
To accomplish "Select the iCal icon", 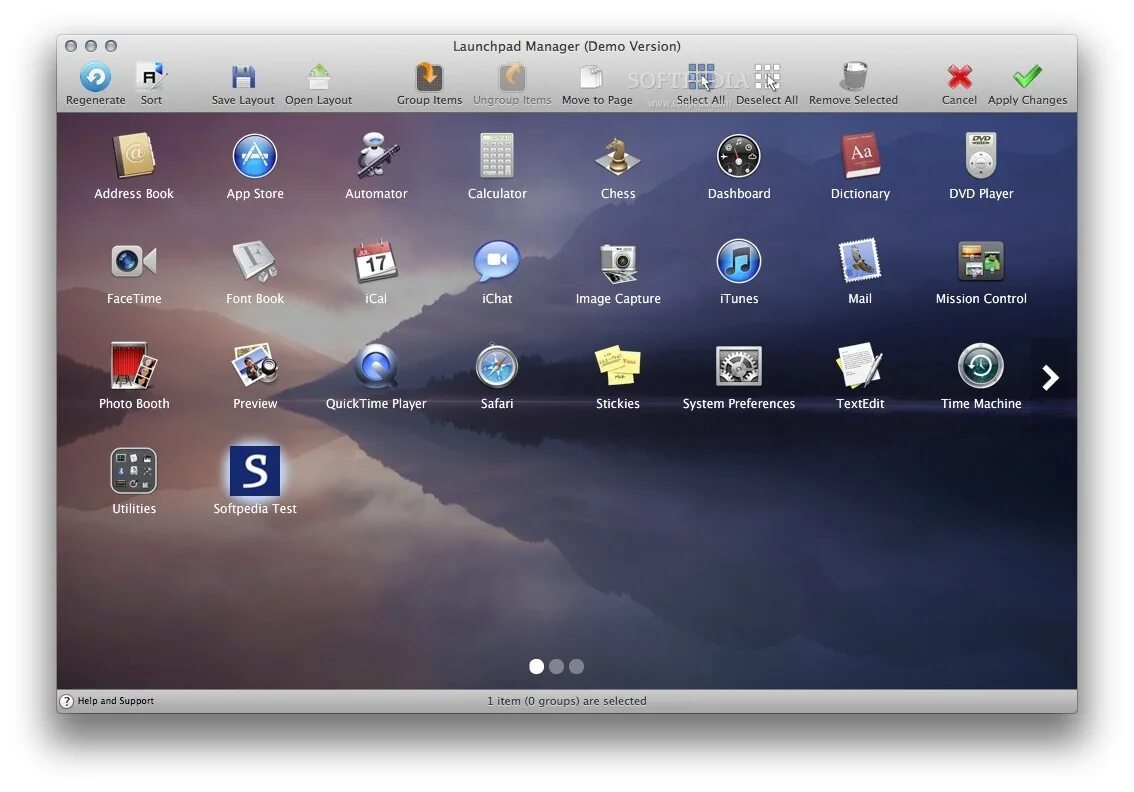I will point(375,260).
